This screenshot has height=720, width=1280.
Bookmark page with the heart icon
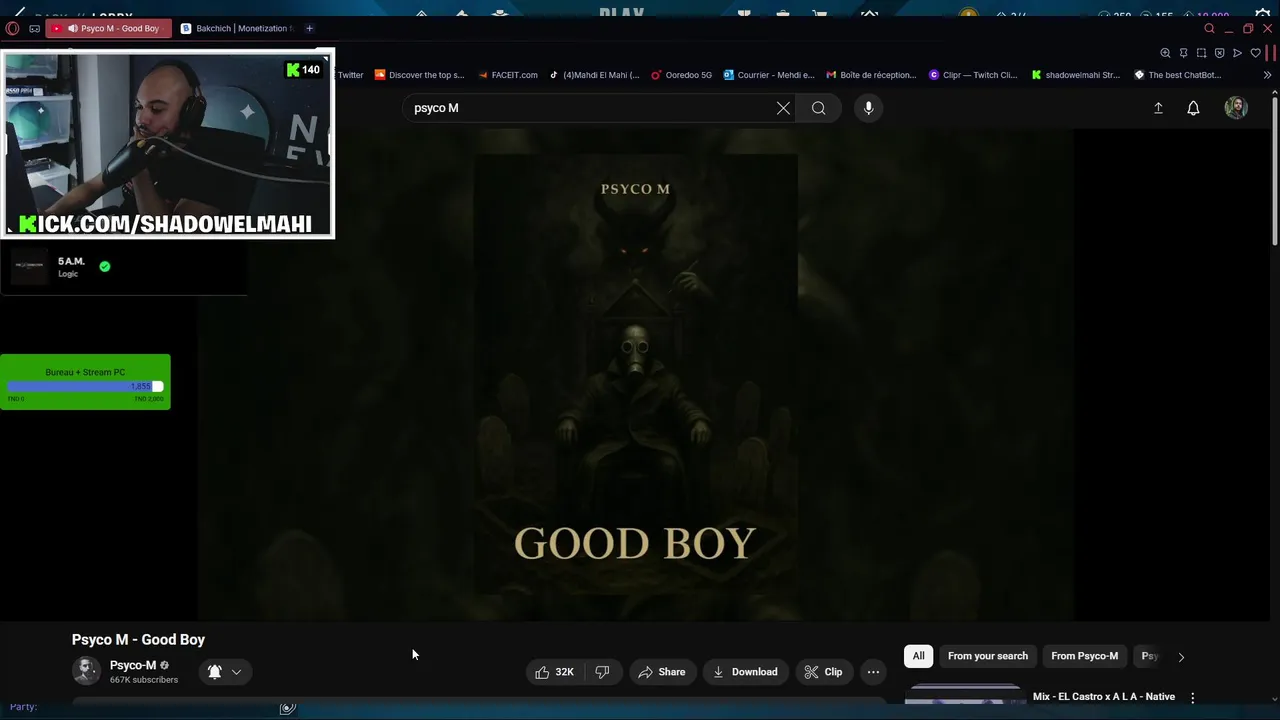(x=1255, y=53)
